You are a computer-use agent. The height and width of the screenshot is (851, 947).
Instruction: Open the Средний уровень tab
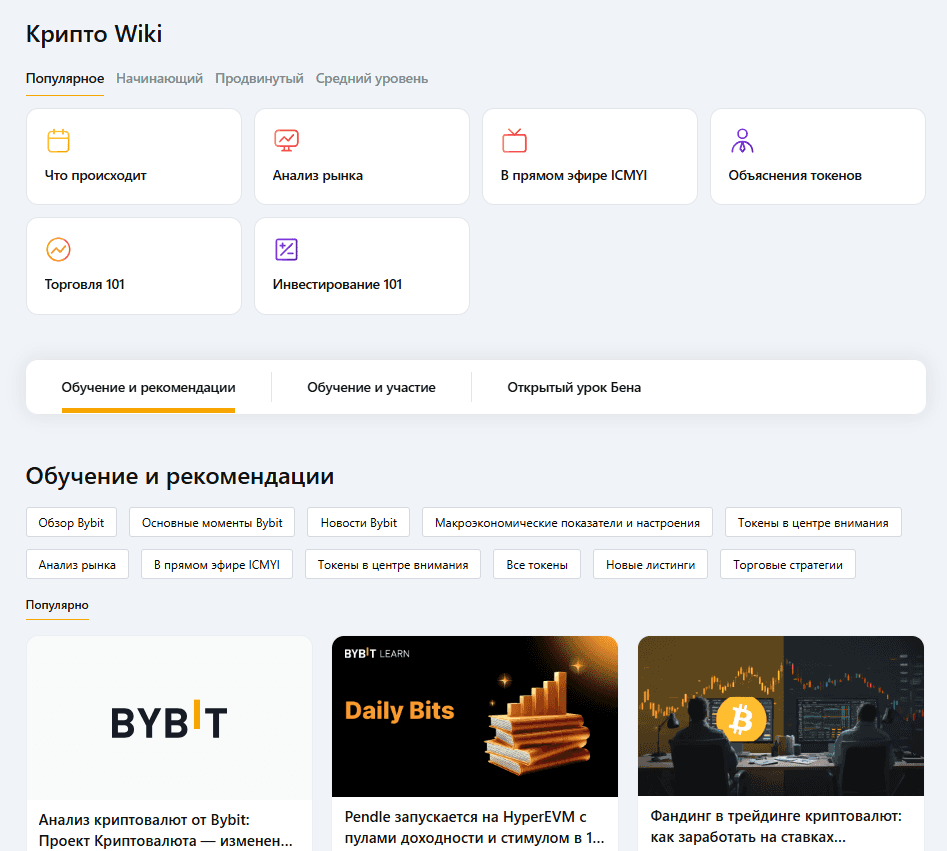tap(371, 79)
